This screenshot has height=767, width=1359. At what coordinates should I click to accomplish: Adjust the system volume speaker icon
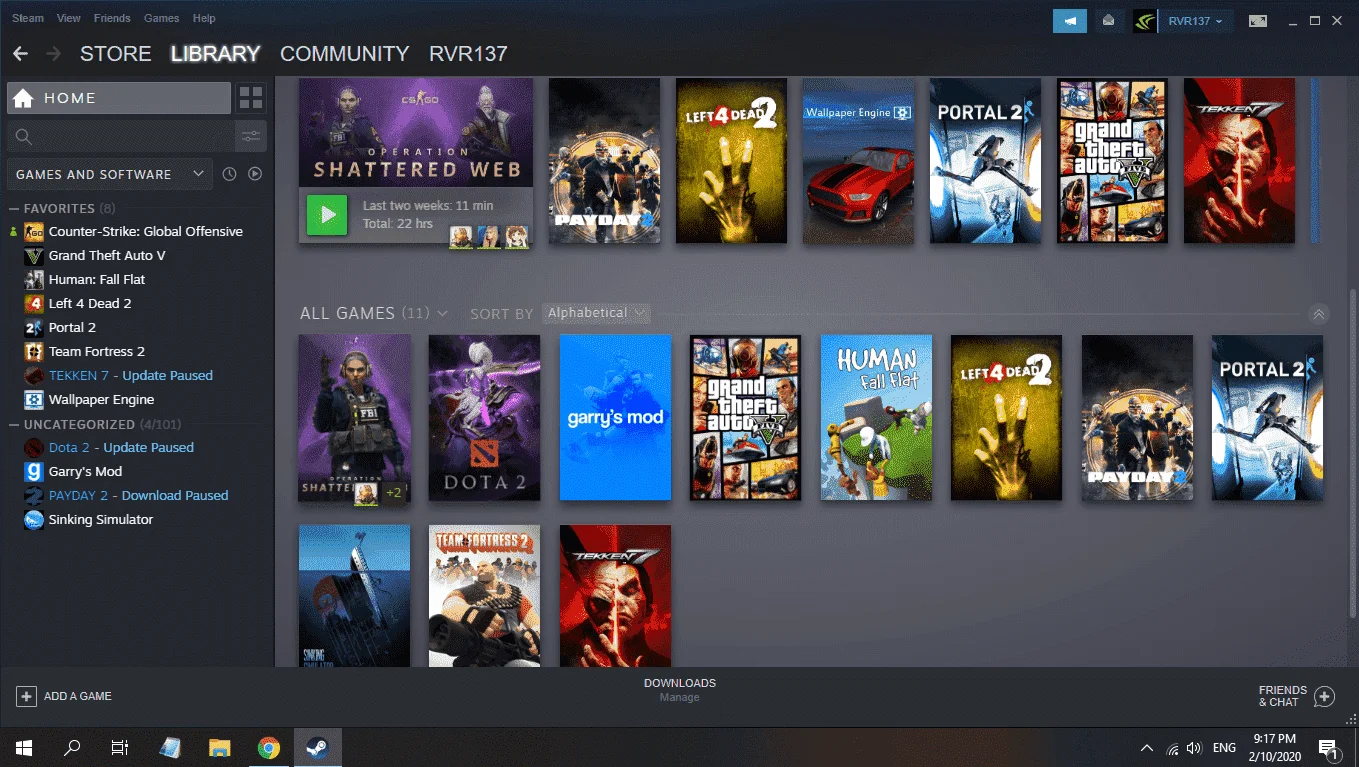point(1194,748)
